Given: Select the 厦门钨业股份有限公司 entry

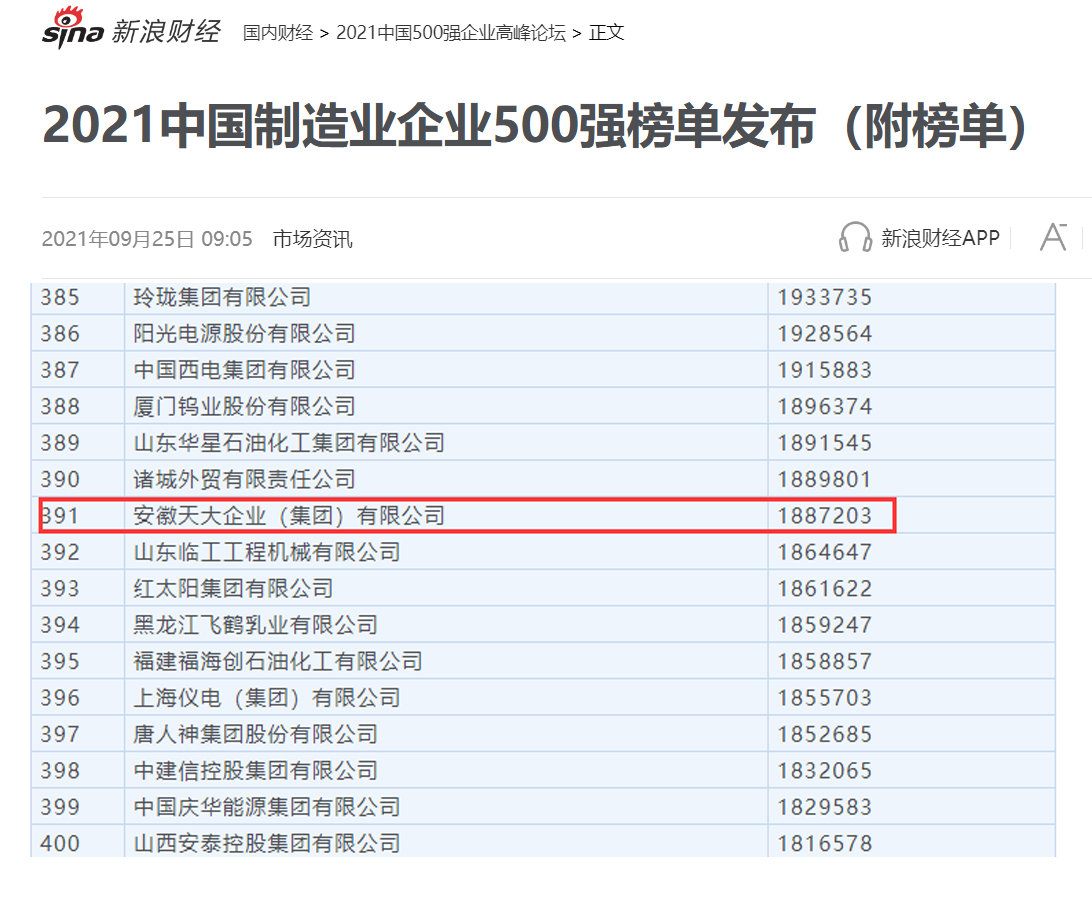Looking at the screenshot, I should [x=244, y=407].
